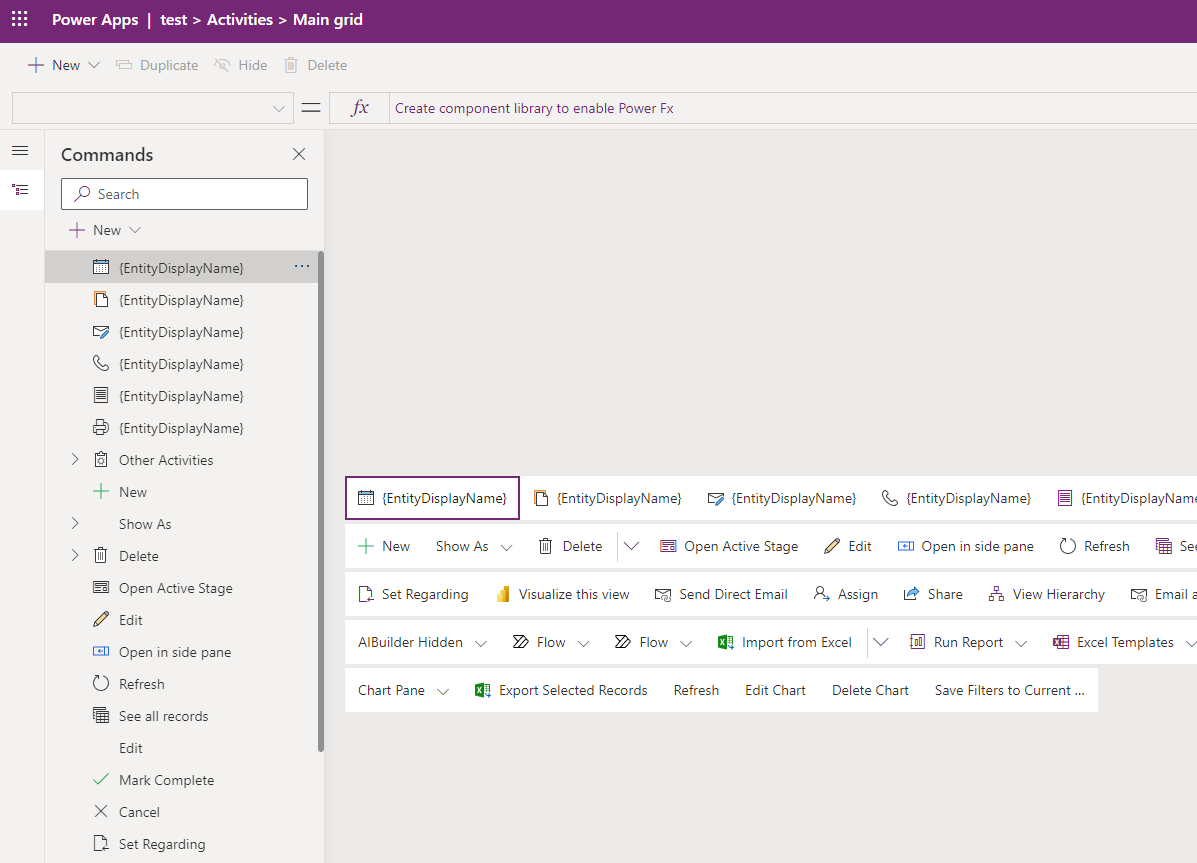Expand the Other Activities group
This screenshot has height=863, width=1197.
coord(75,459)
